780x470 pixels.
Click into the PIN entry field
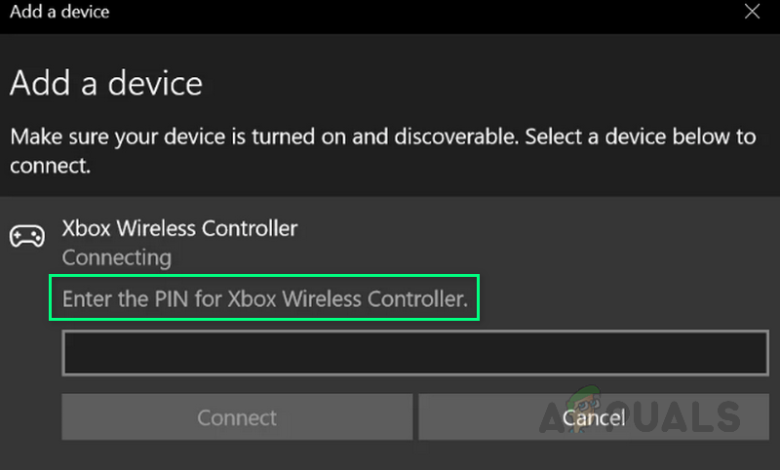415,353
